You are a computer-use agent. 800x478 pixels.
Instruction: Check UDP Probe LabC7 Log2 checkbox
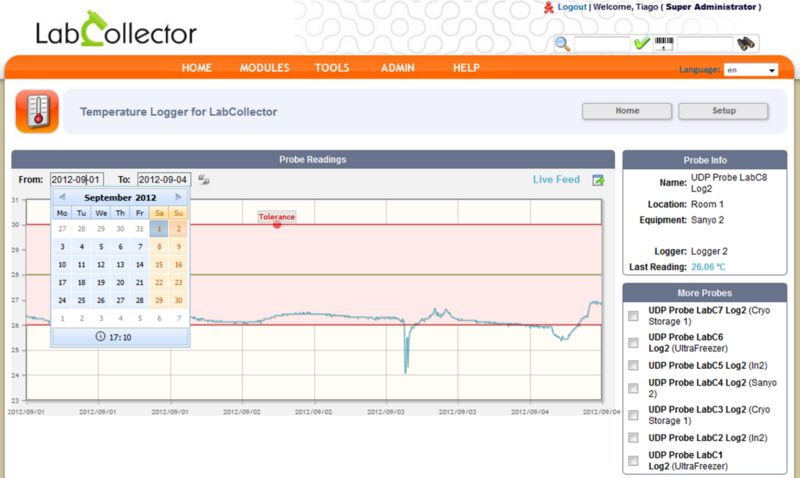[x=633, y=316]
